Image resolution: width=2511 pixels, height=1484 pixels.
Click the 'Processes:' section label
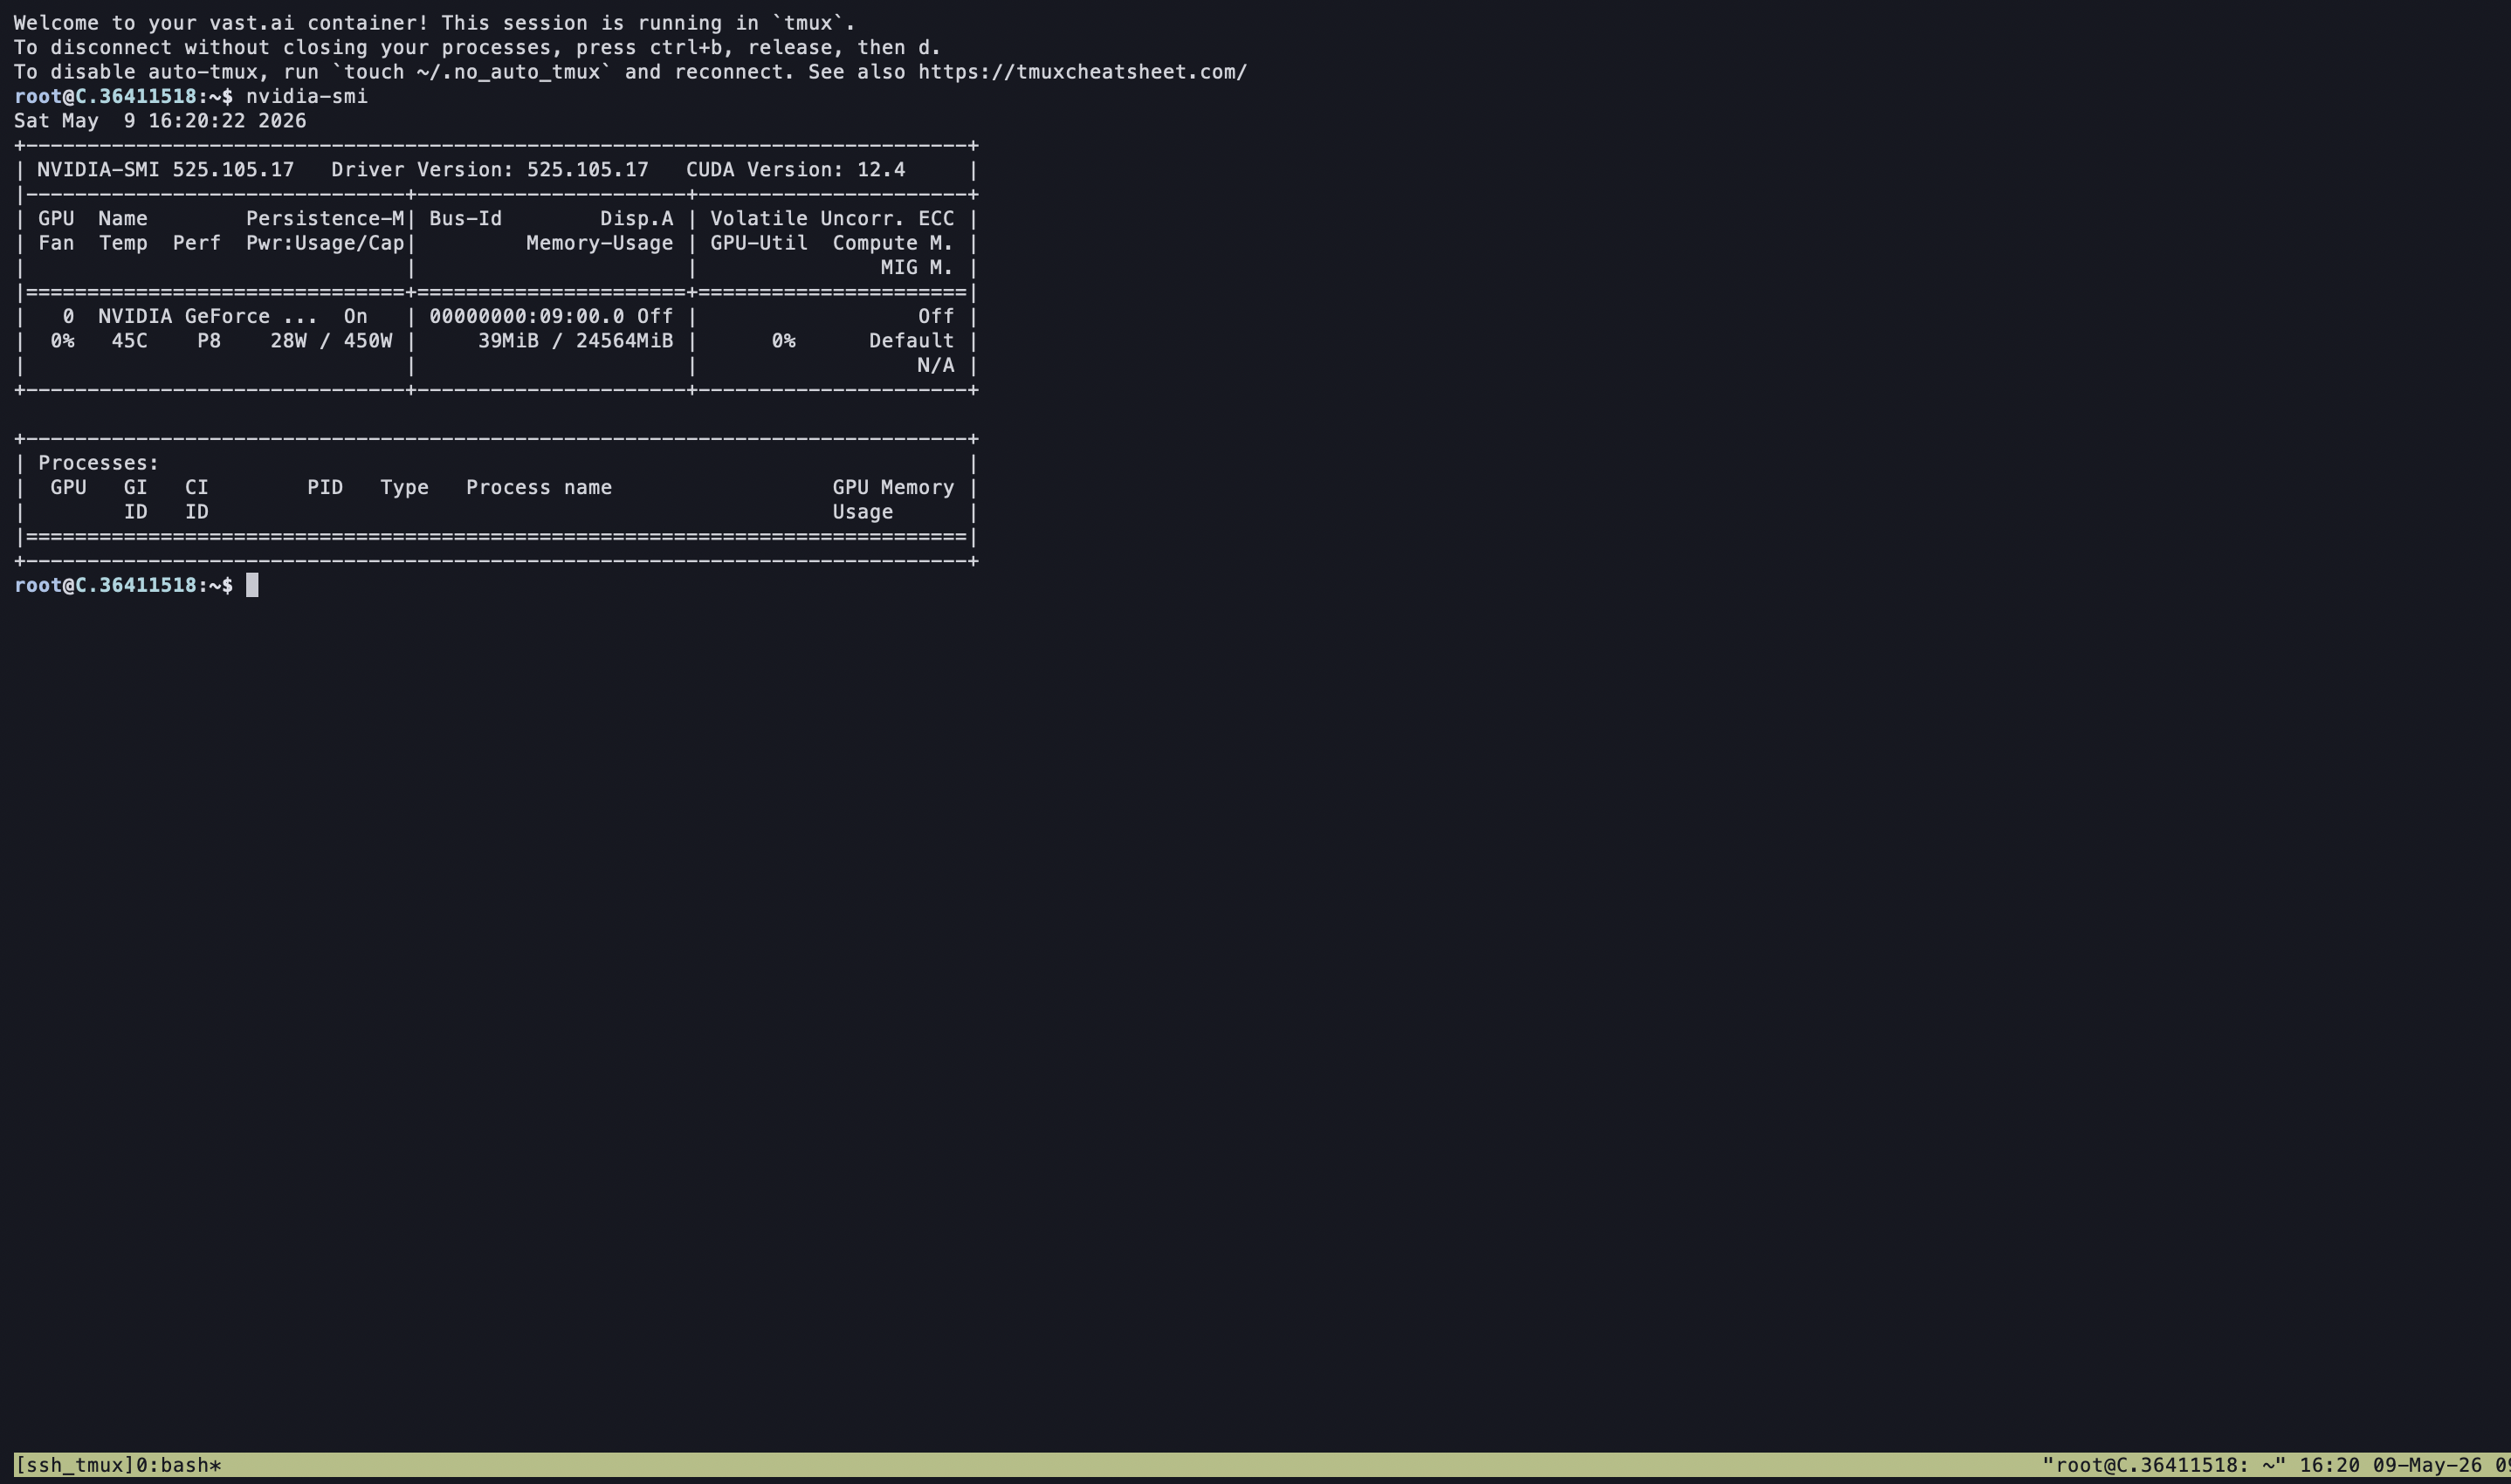pyautogui.click(x=99, y=463)
